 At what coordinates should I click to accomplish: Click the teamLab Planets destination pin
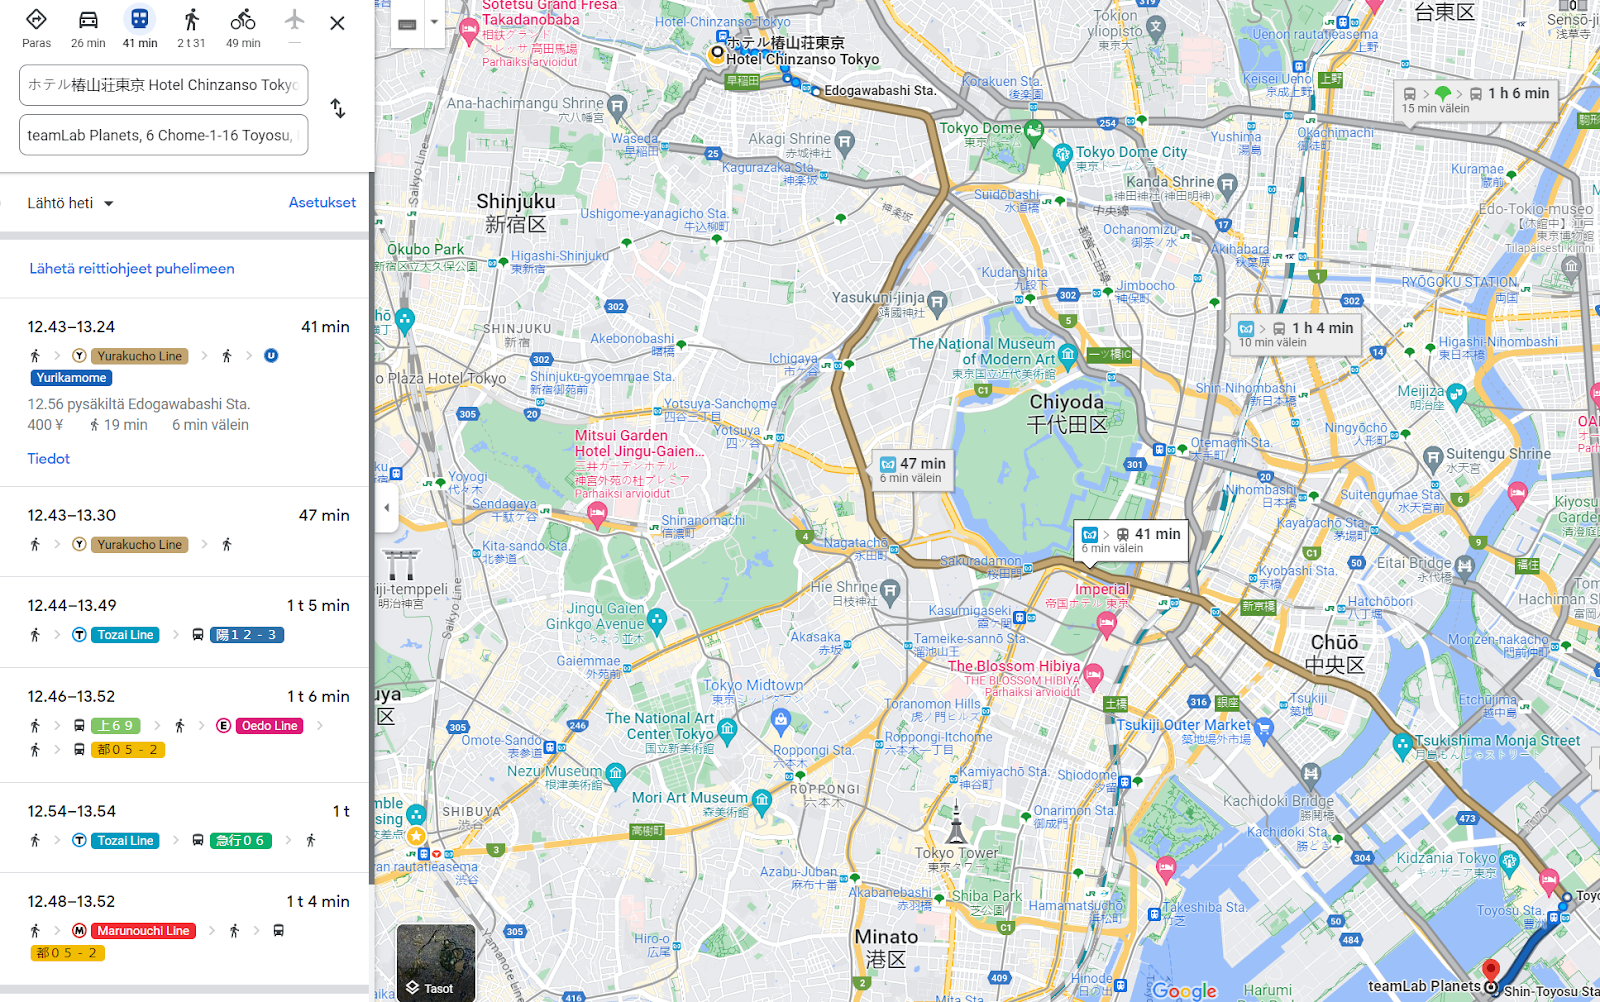[x=1490, y=971]
